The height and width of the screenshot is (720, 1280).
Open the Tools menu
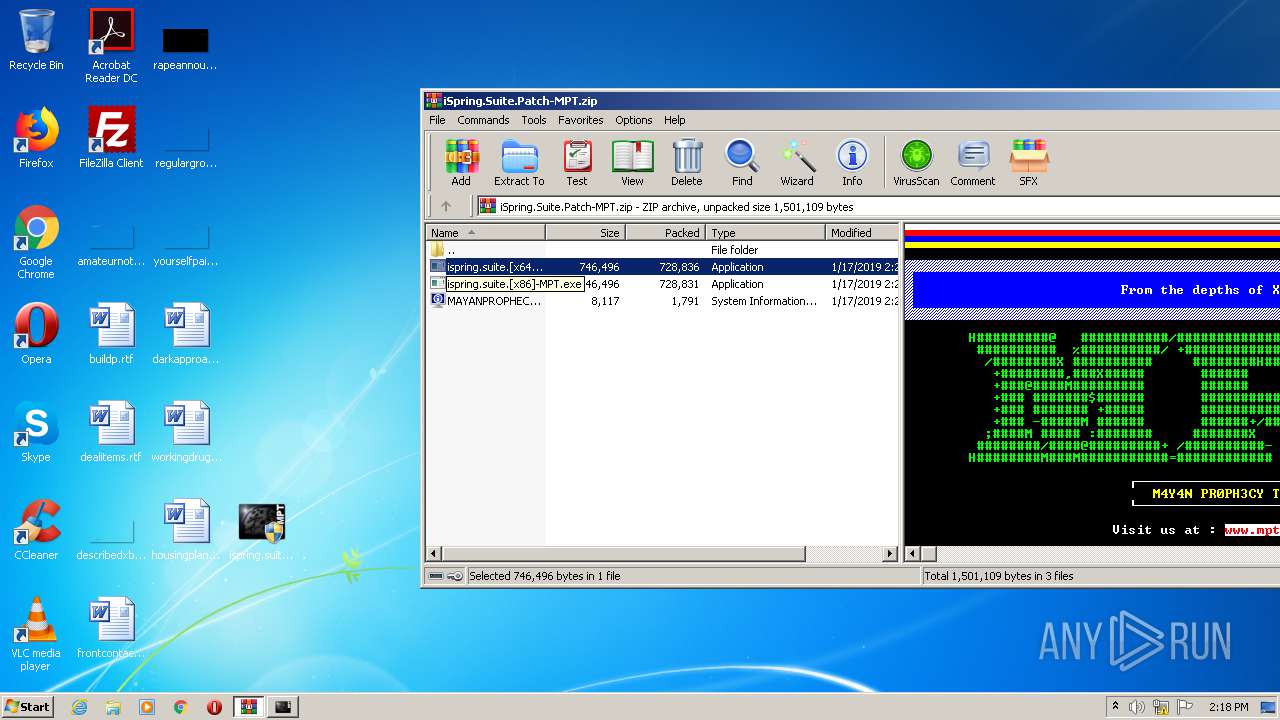coord(534,120)
